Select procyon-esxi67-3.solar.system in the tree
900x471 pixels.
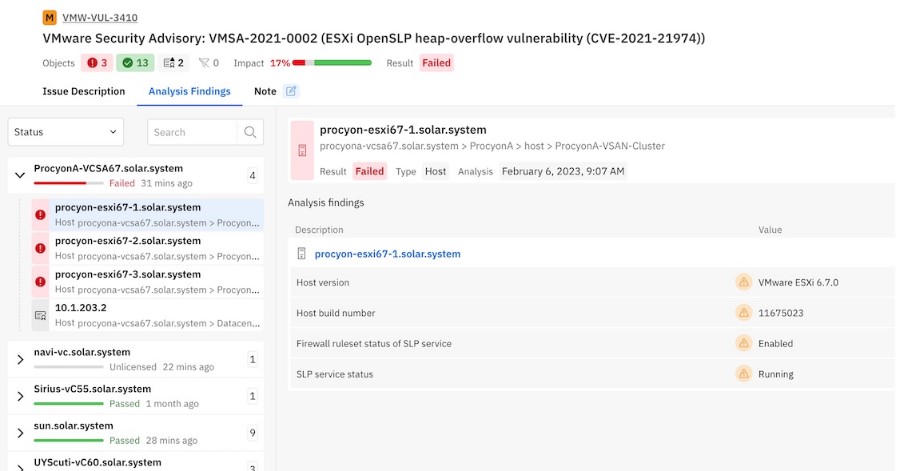pyautogui.click(x=148, y=281)
